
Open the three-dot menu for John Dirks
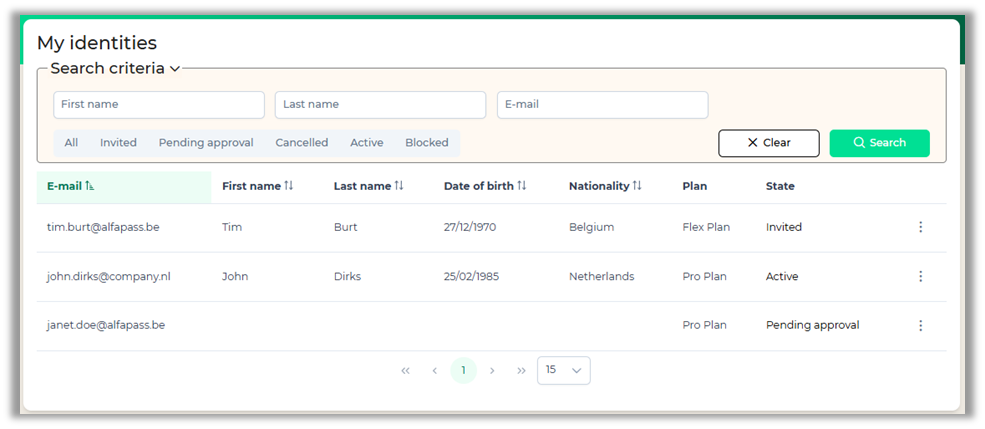click(x=920, y=276)
